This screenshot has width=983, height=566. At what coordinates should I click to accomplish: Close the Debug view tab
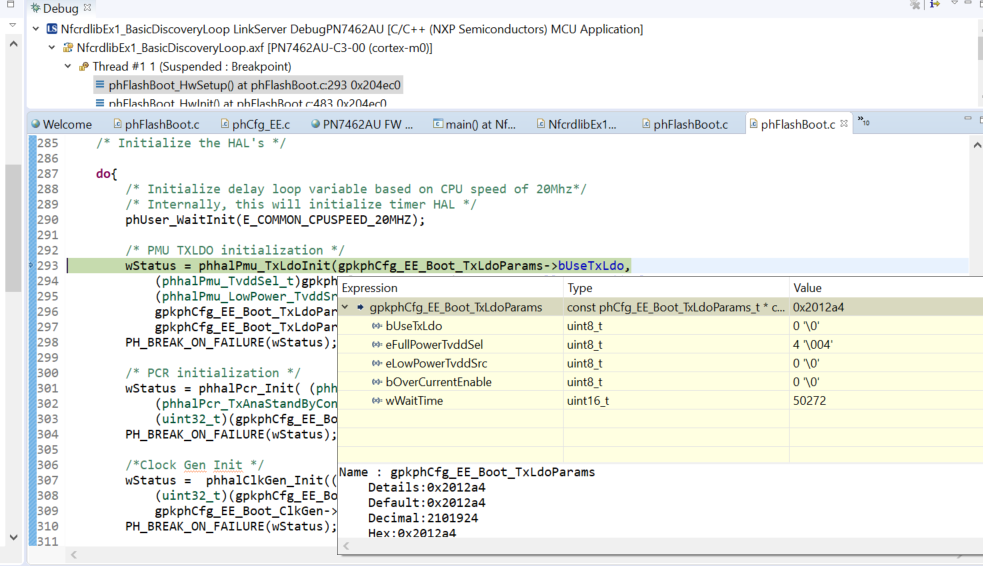87,8
